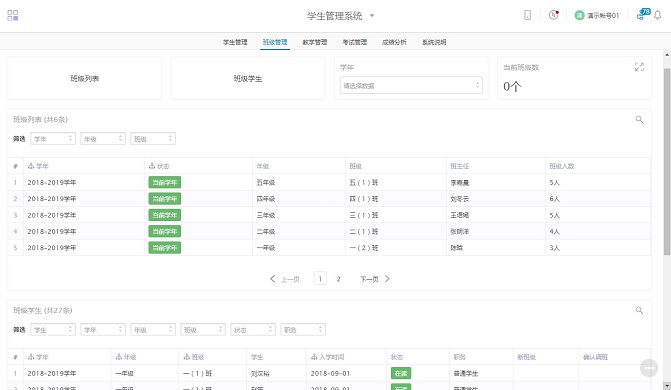Switch to the 成绩分析 tab

[394, 42]
